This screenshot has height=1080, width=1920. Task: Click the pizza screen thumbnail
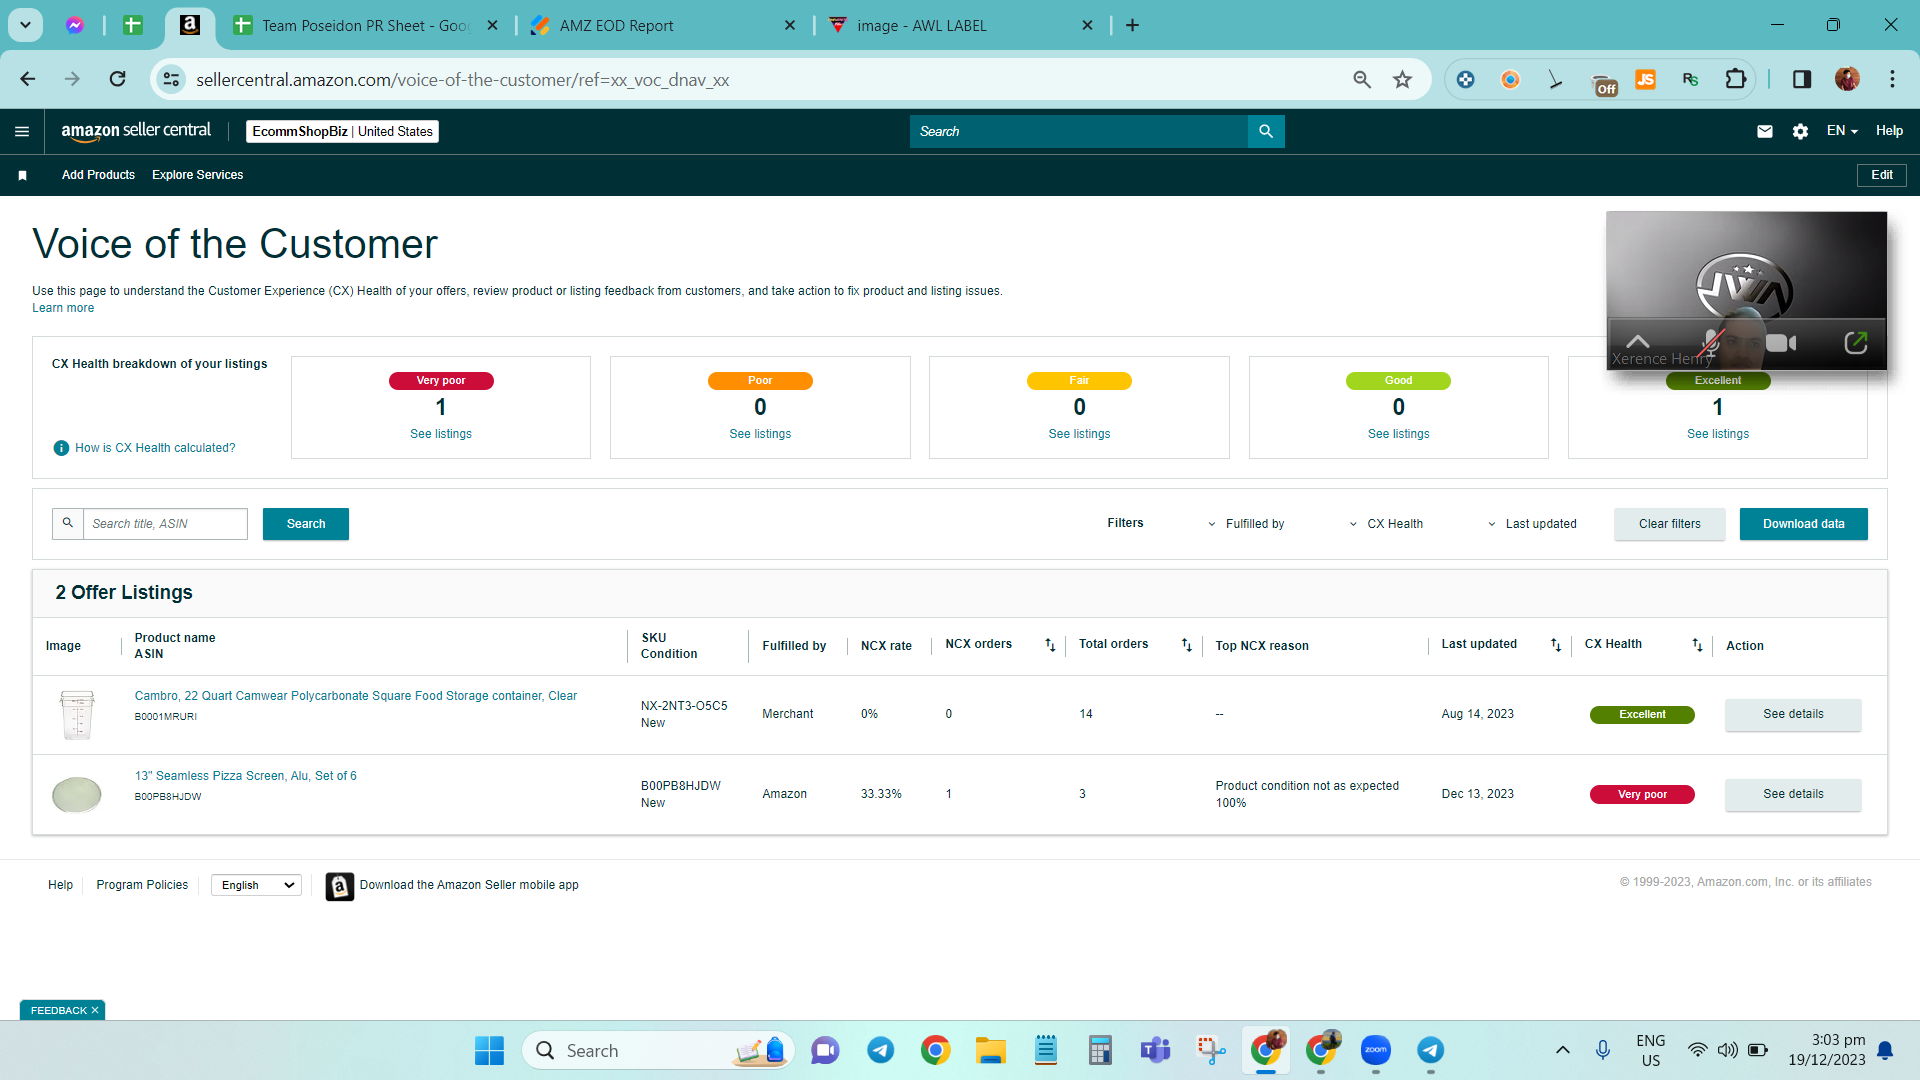77,795
